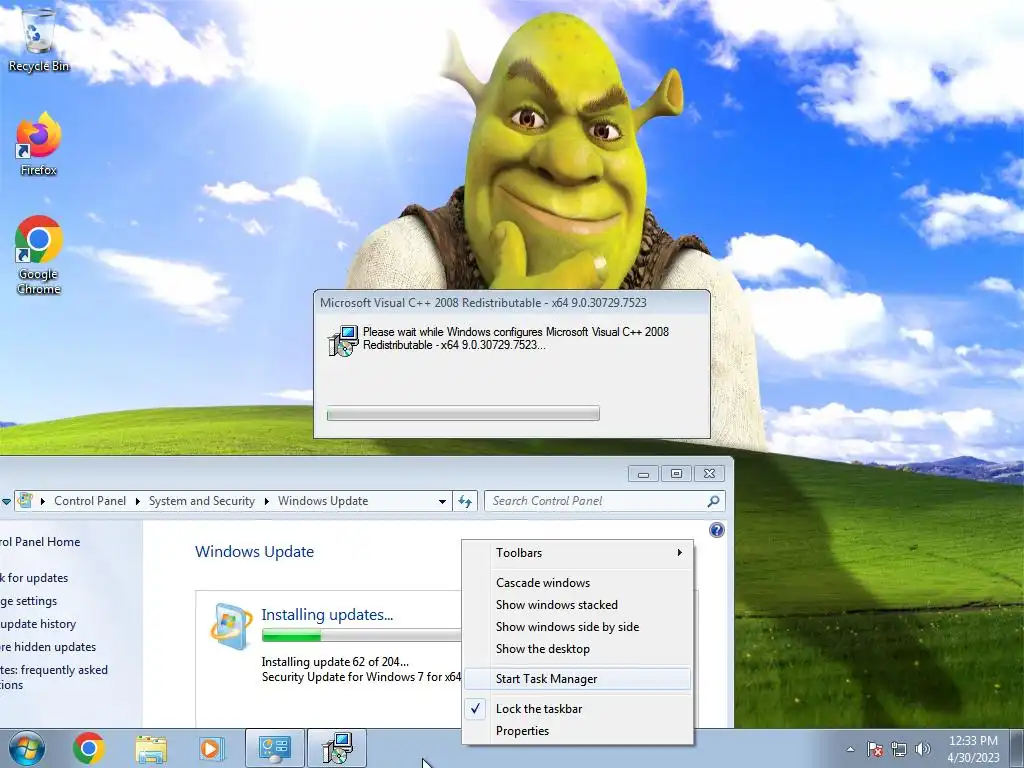Viewport: 1024px width, 768px height.
Task: Open Windows Explorer from the taskbar
Action: (x=151, y=748)
